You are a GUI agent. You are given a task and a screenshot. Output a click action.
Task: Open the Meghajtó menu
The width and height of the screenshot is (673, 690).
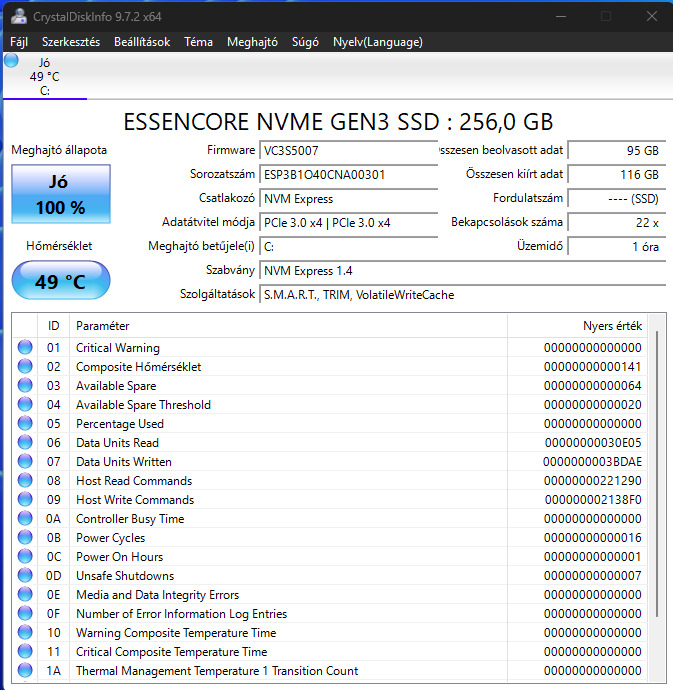pyautogui.click(x=252, y=42)
